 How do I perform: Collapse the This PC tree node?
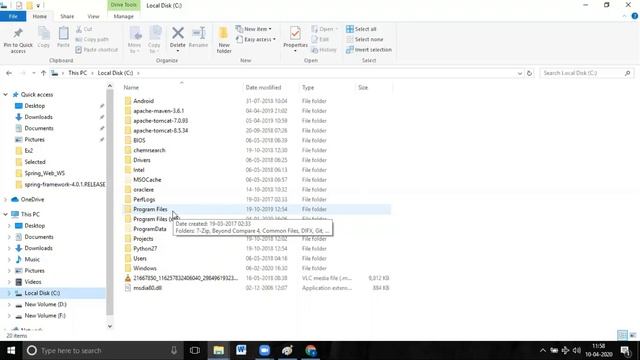tap(5, 214)
